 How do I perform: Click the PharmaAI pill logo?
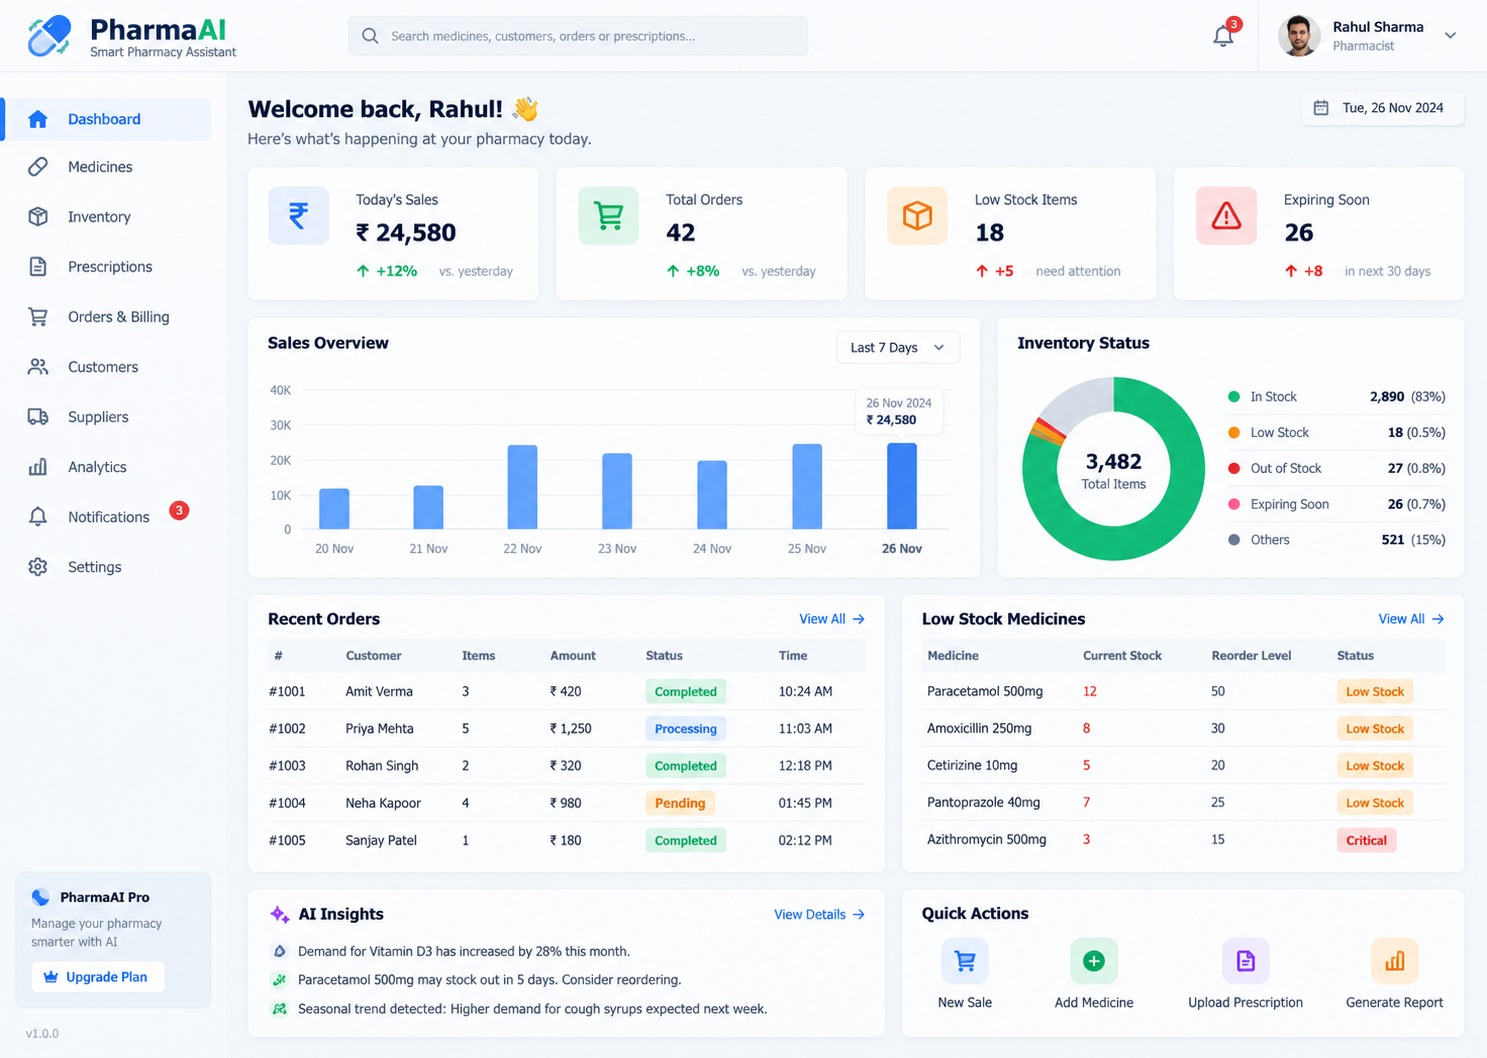(x=49, y=36)
